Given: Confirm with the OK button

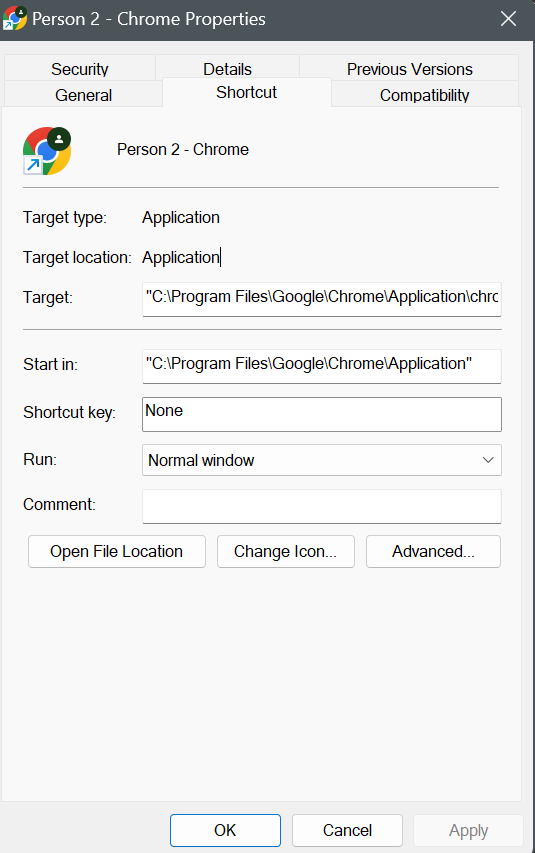Looking at the screenshot, I should [x=225, y=830].
